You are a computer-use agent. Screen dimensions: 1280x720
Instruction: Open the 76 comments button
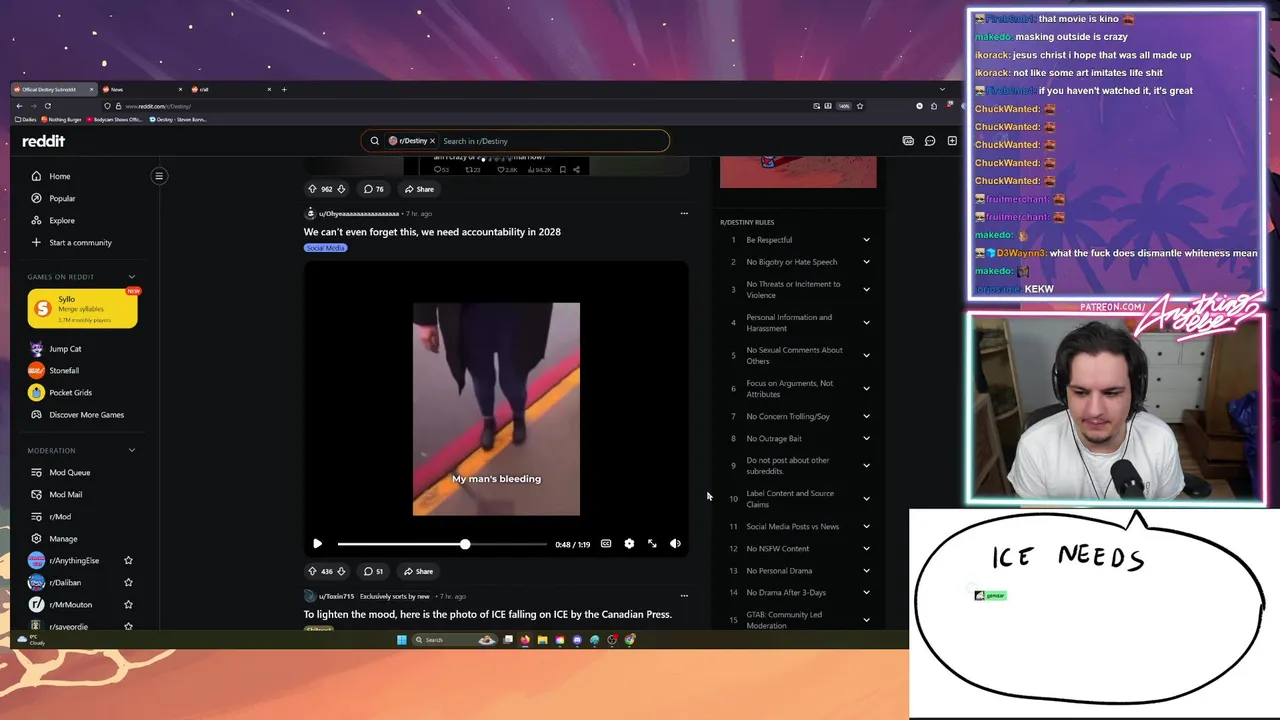click(373, 189)
